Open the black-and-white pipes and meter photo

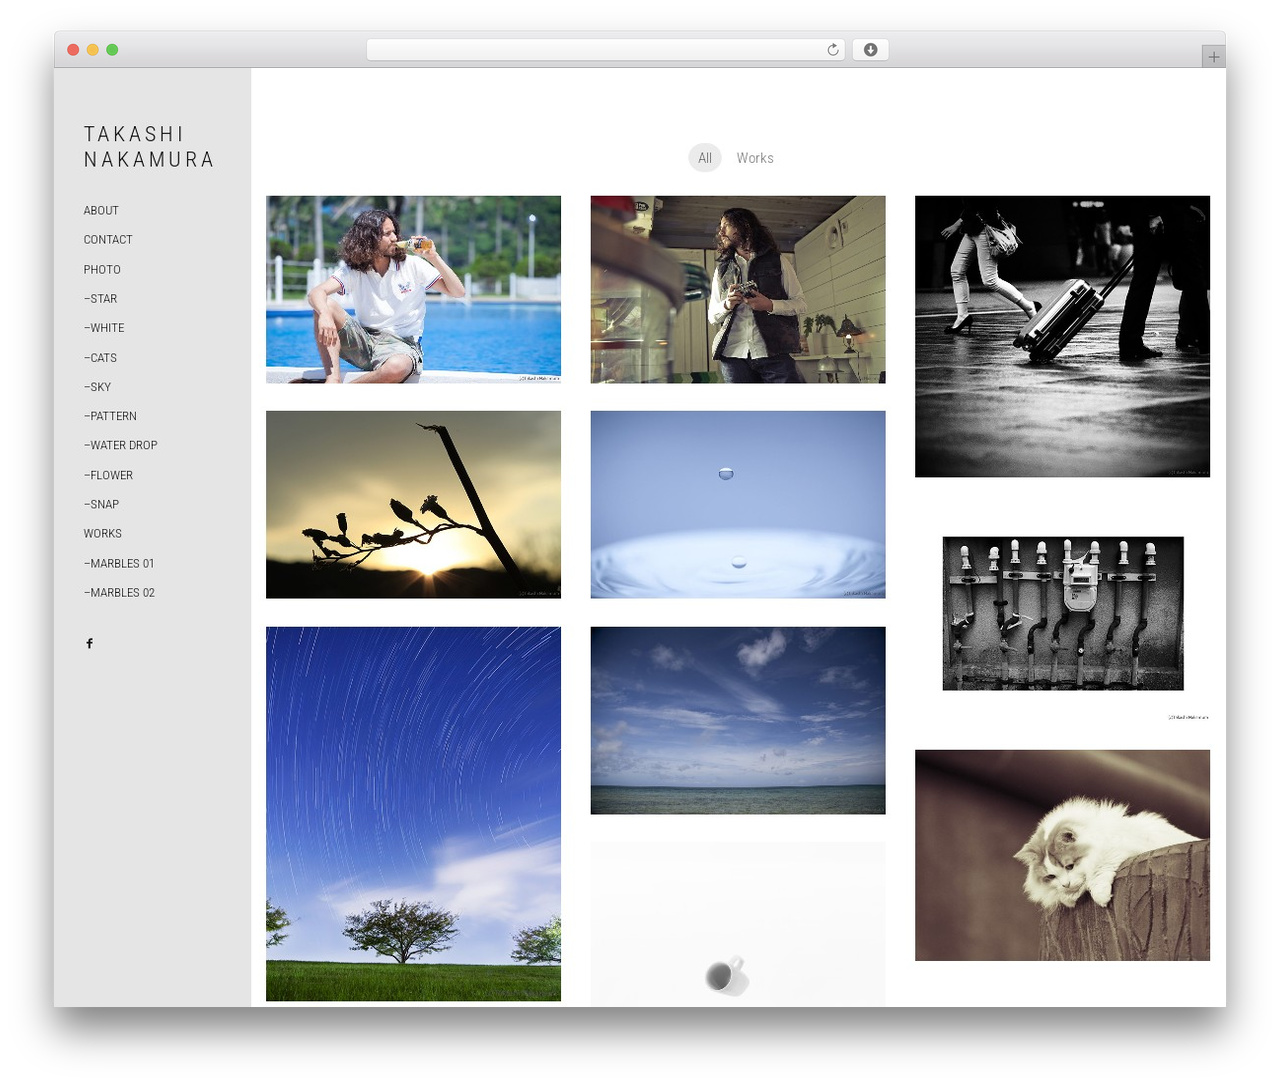tap(1062, 613)
